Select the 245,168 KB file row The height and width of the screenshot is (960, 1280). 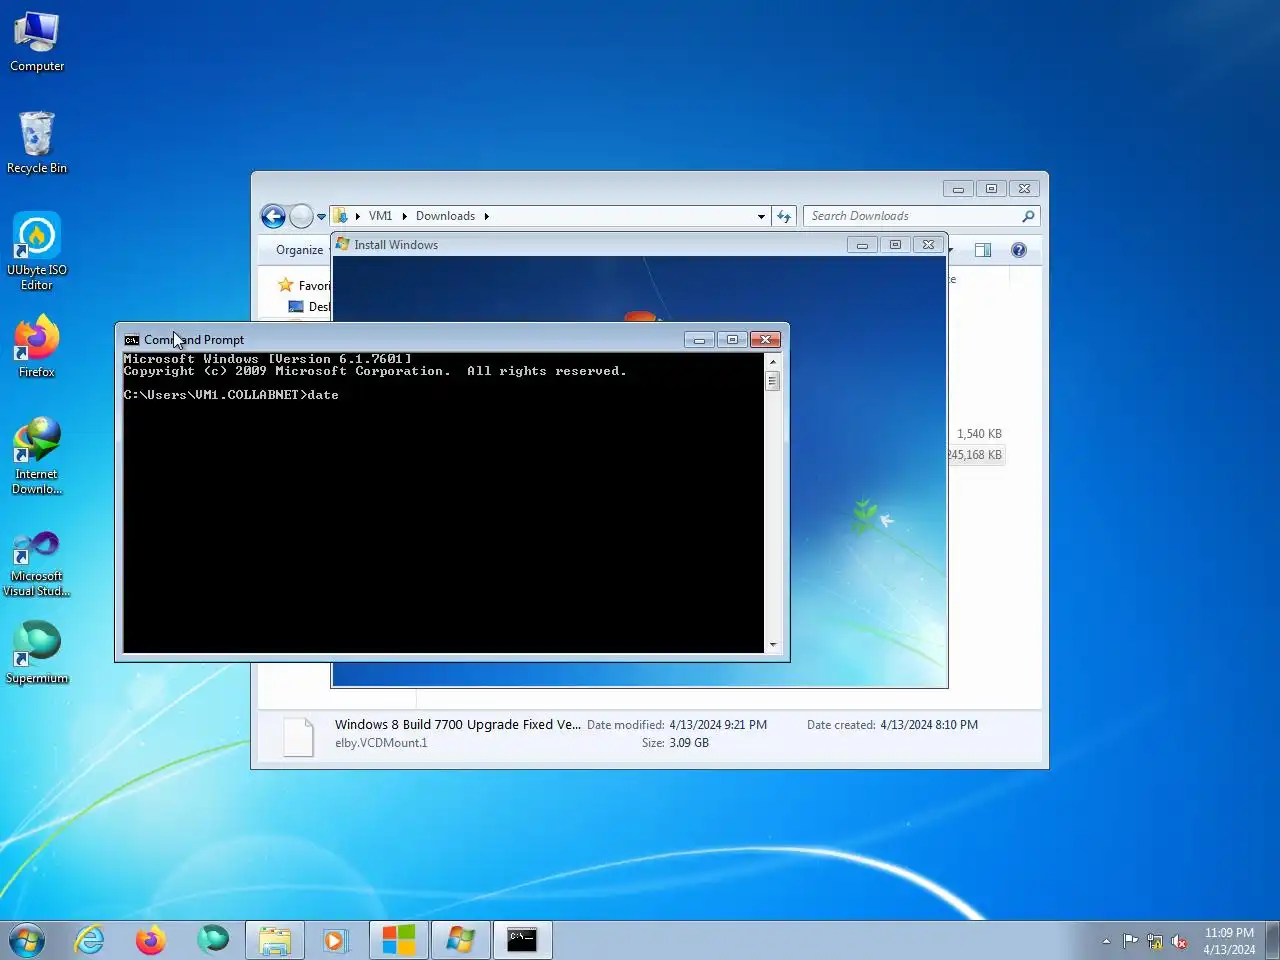coord(976,455)
